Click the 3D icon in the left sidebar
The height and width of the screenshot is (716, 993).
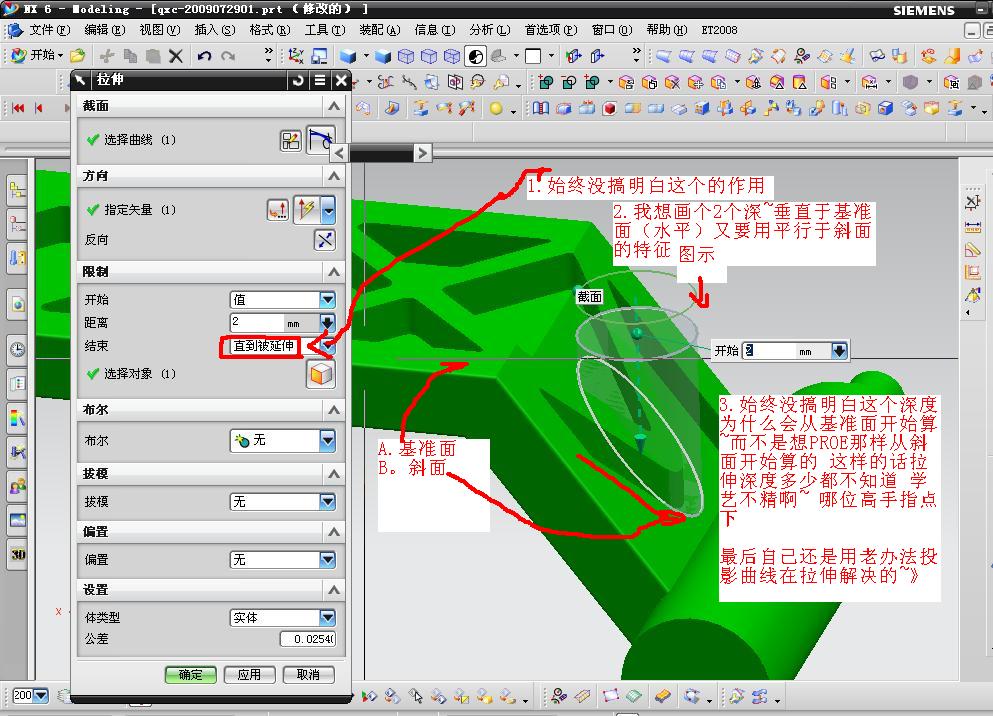coord(18,555)
